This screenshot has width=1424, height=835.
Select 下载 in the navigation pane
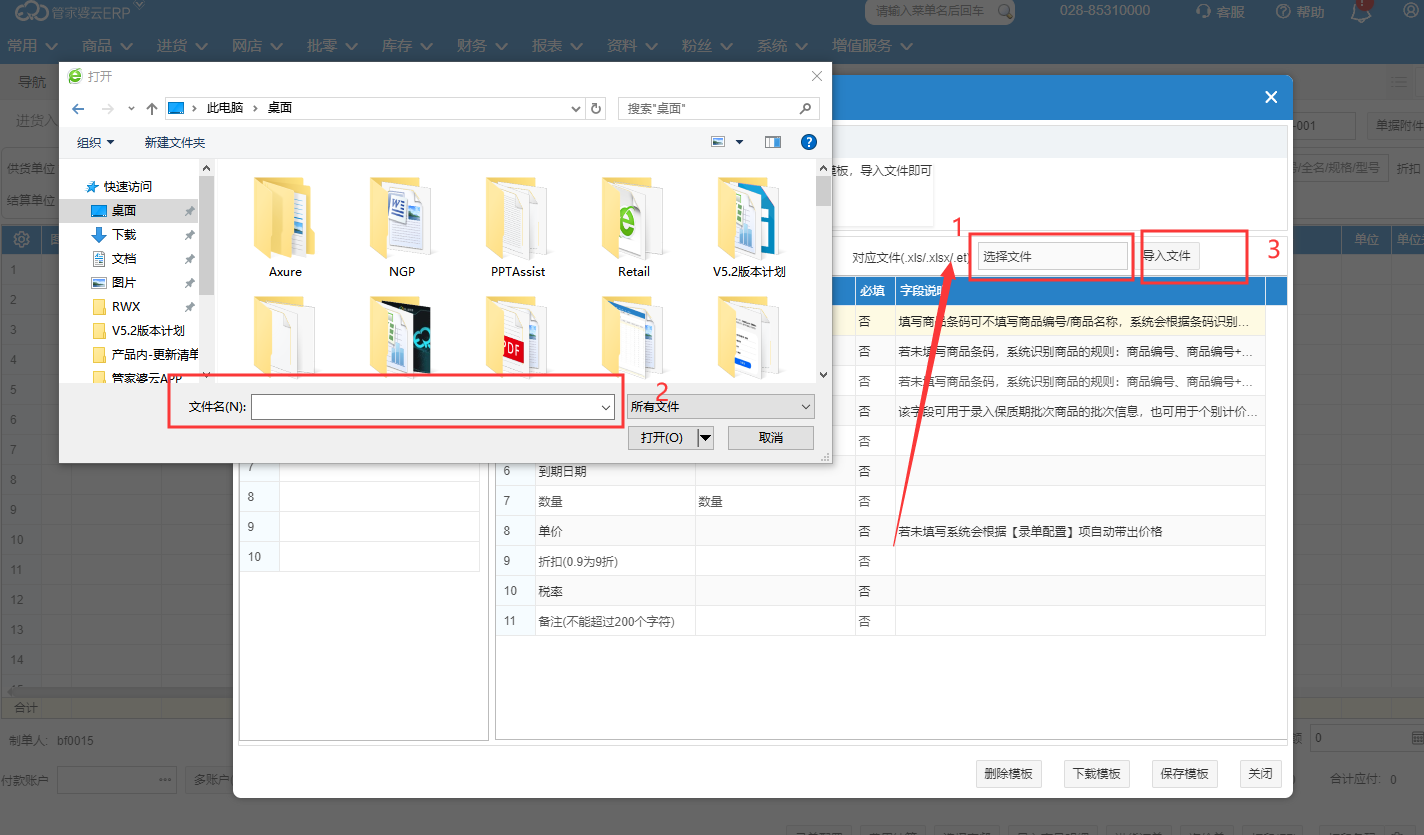coord(124,235)
